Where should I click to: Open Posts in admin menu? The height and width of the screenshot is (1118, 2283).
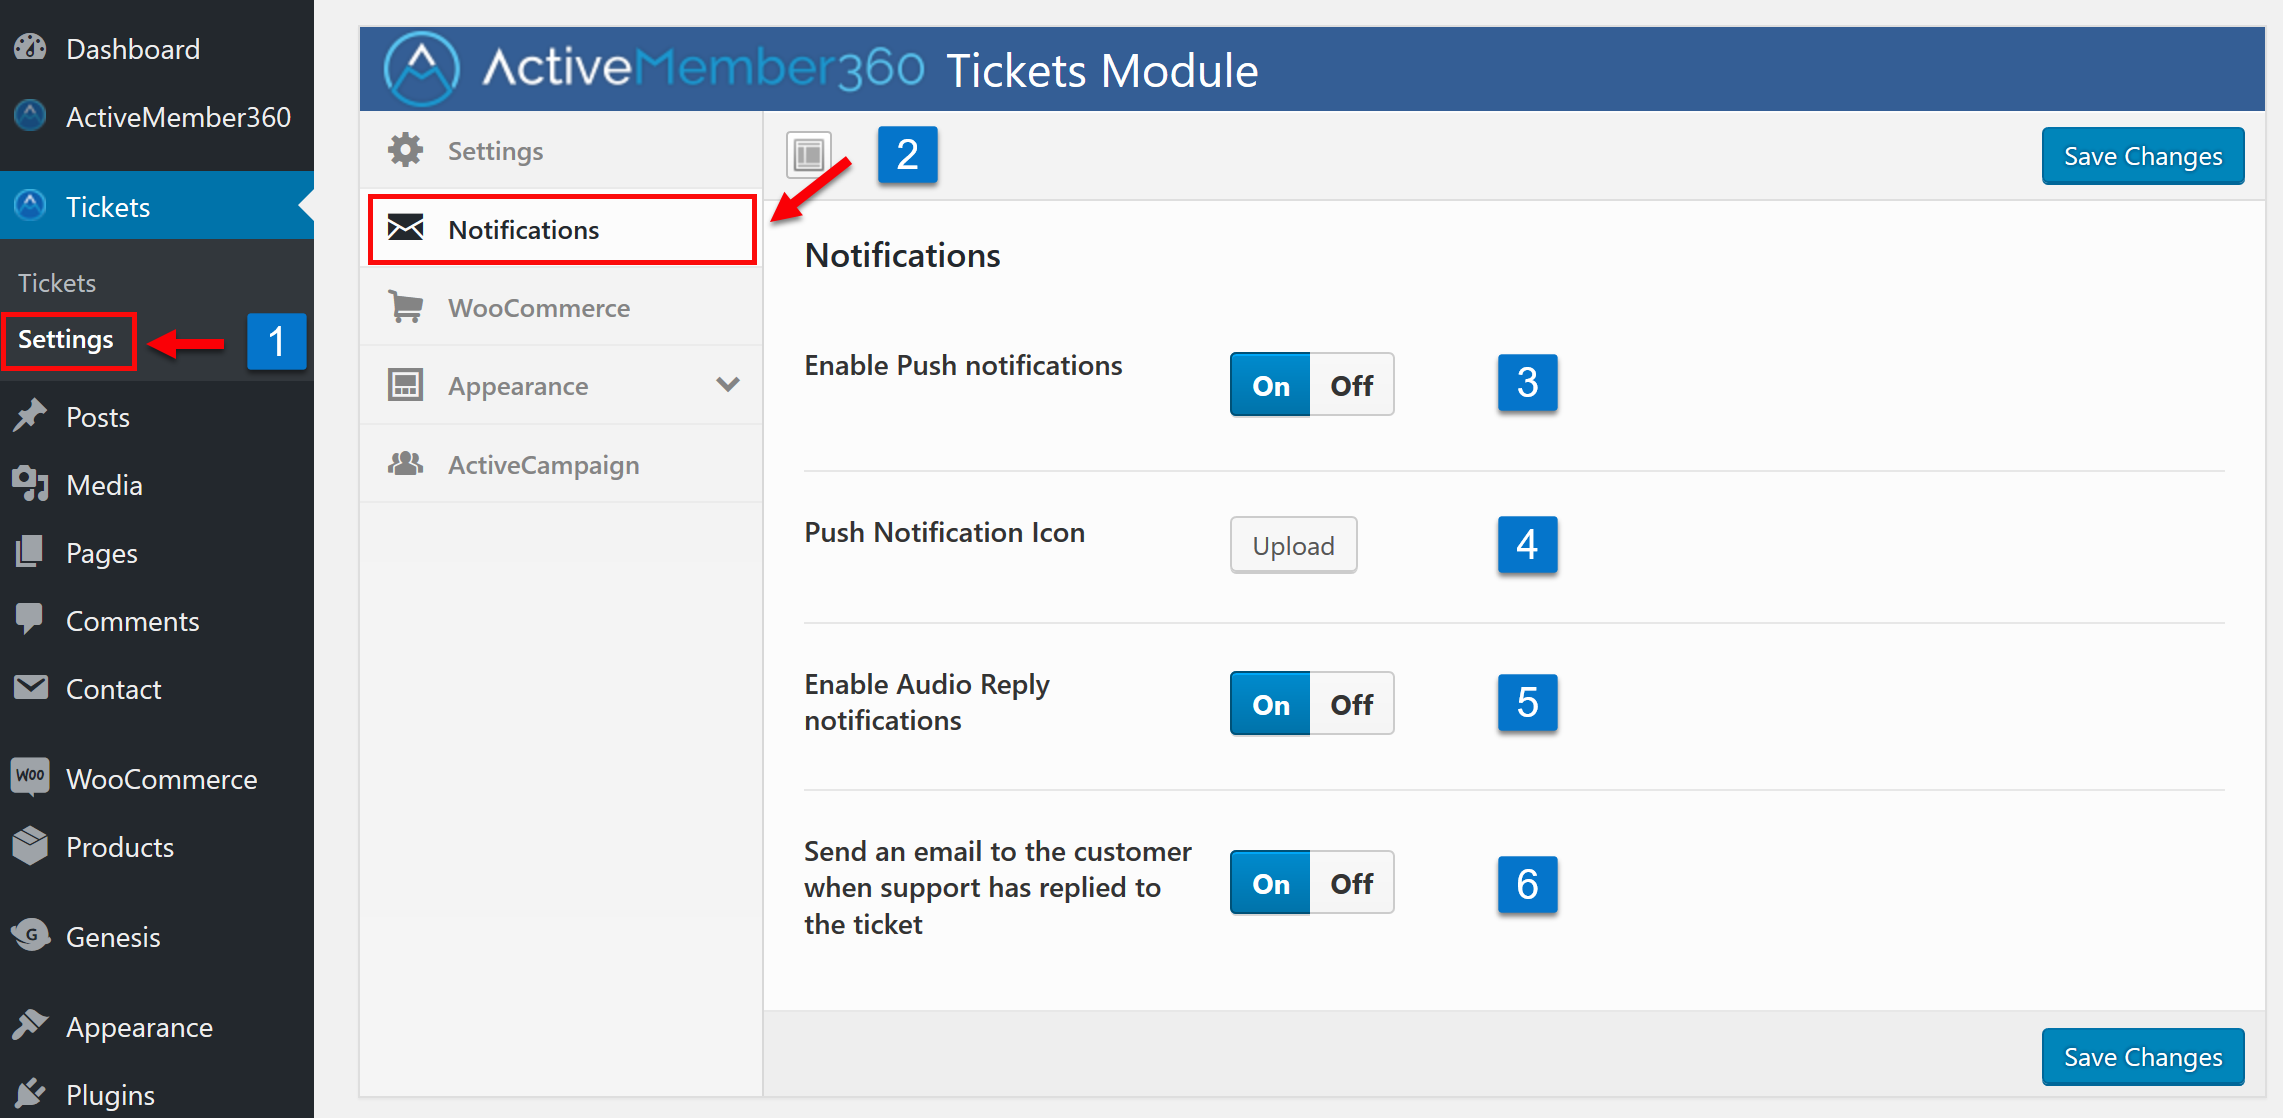[x=157, y=417]
